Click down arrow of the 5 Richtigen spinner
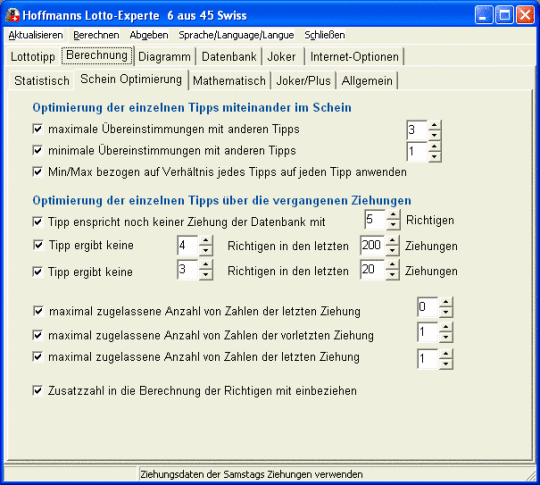Screen dimensions: 540x485 pos(393,225)
